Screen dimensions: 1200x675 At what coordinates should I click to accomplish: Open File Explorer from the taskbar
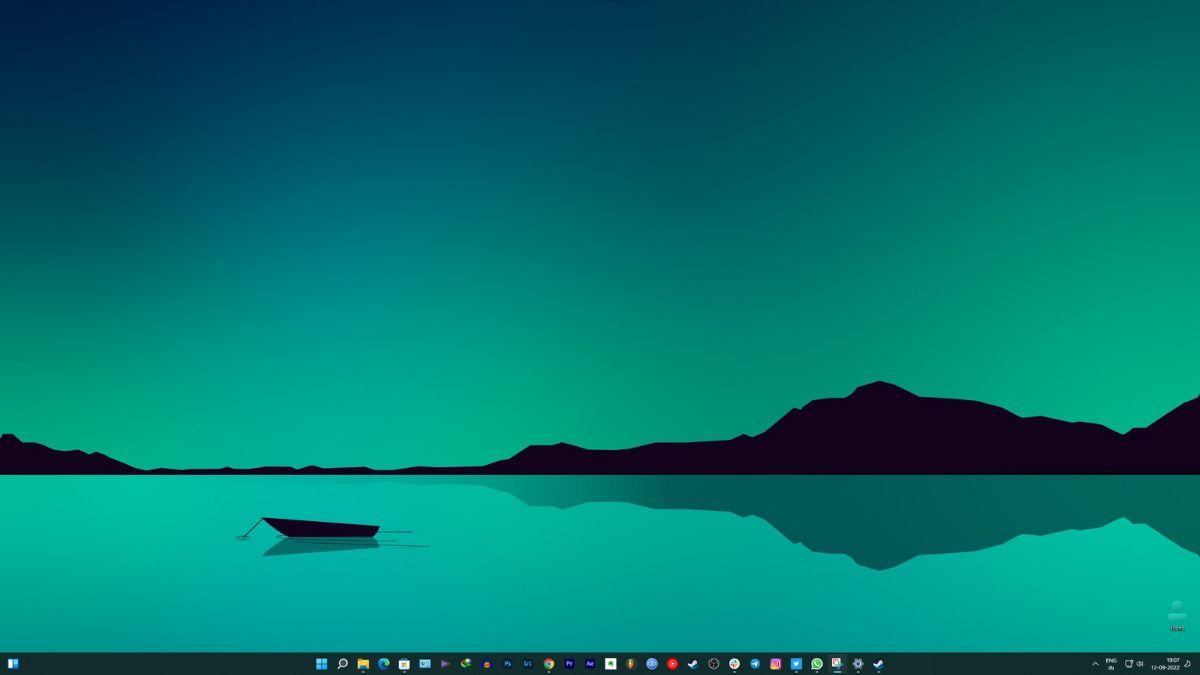[363, 664]
